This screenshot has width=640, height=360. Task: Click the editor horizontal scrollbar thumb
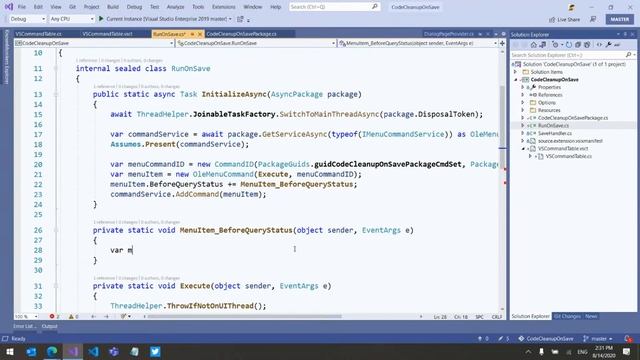coord(244,316)
